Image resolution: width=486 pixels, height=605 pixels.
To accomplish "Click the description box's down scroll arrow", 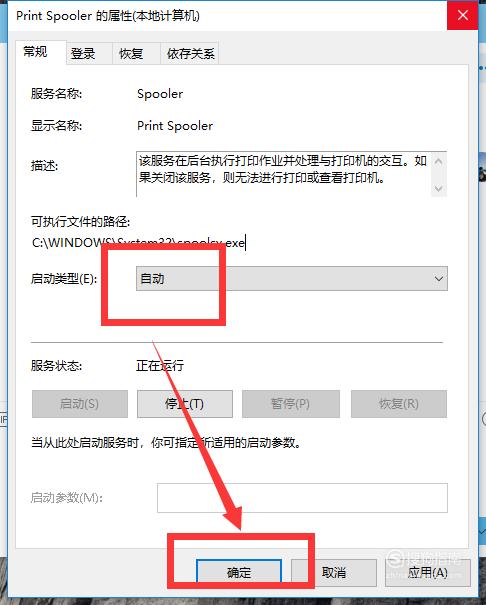I will click(x=438, y=188).
